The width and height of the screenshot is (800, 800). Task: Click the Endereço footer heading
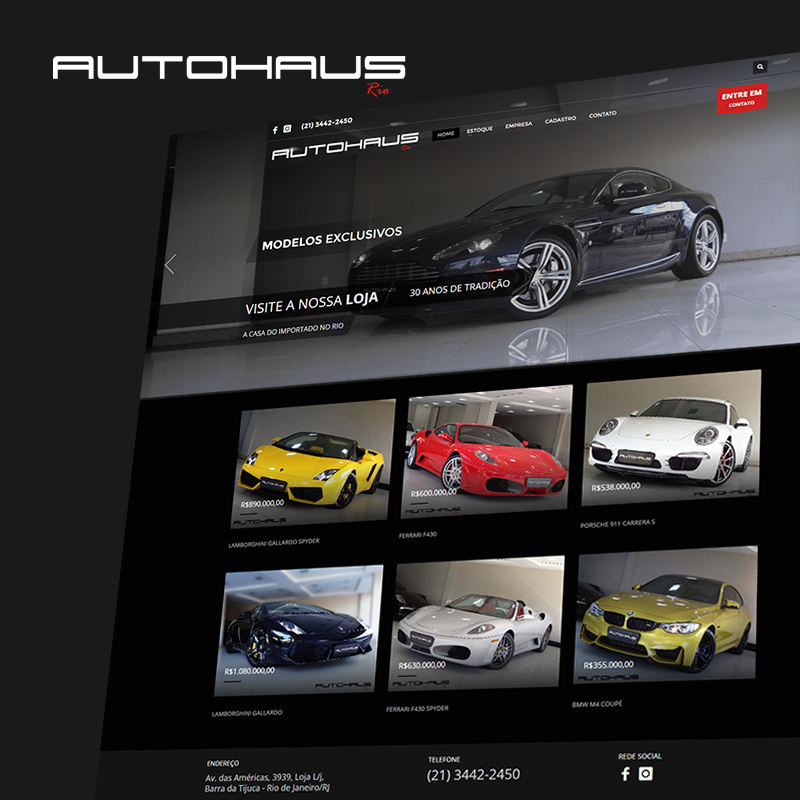[x=223, y=763]
